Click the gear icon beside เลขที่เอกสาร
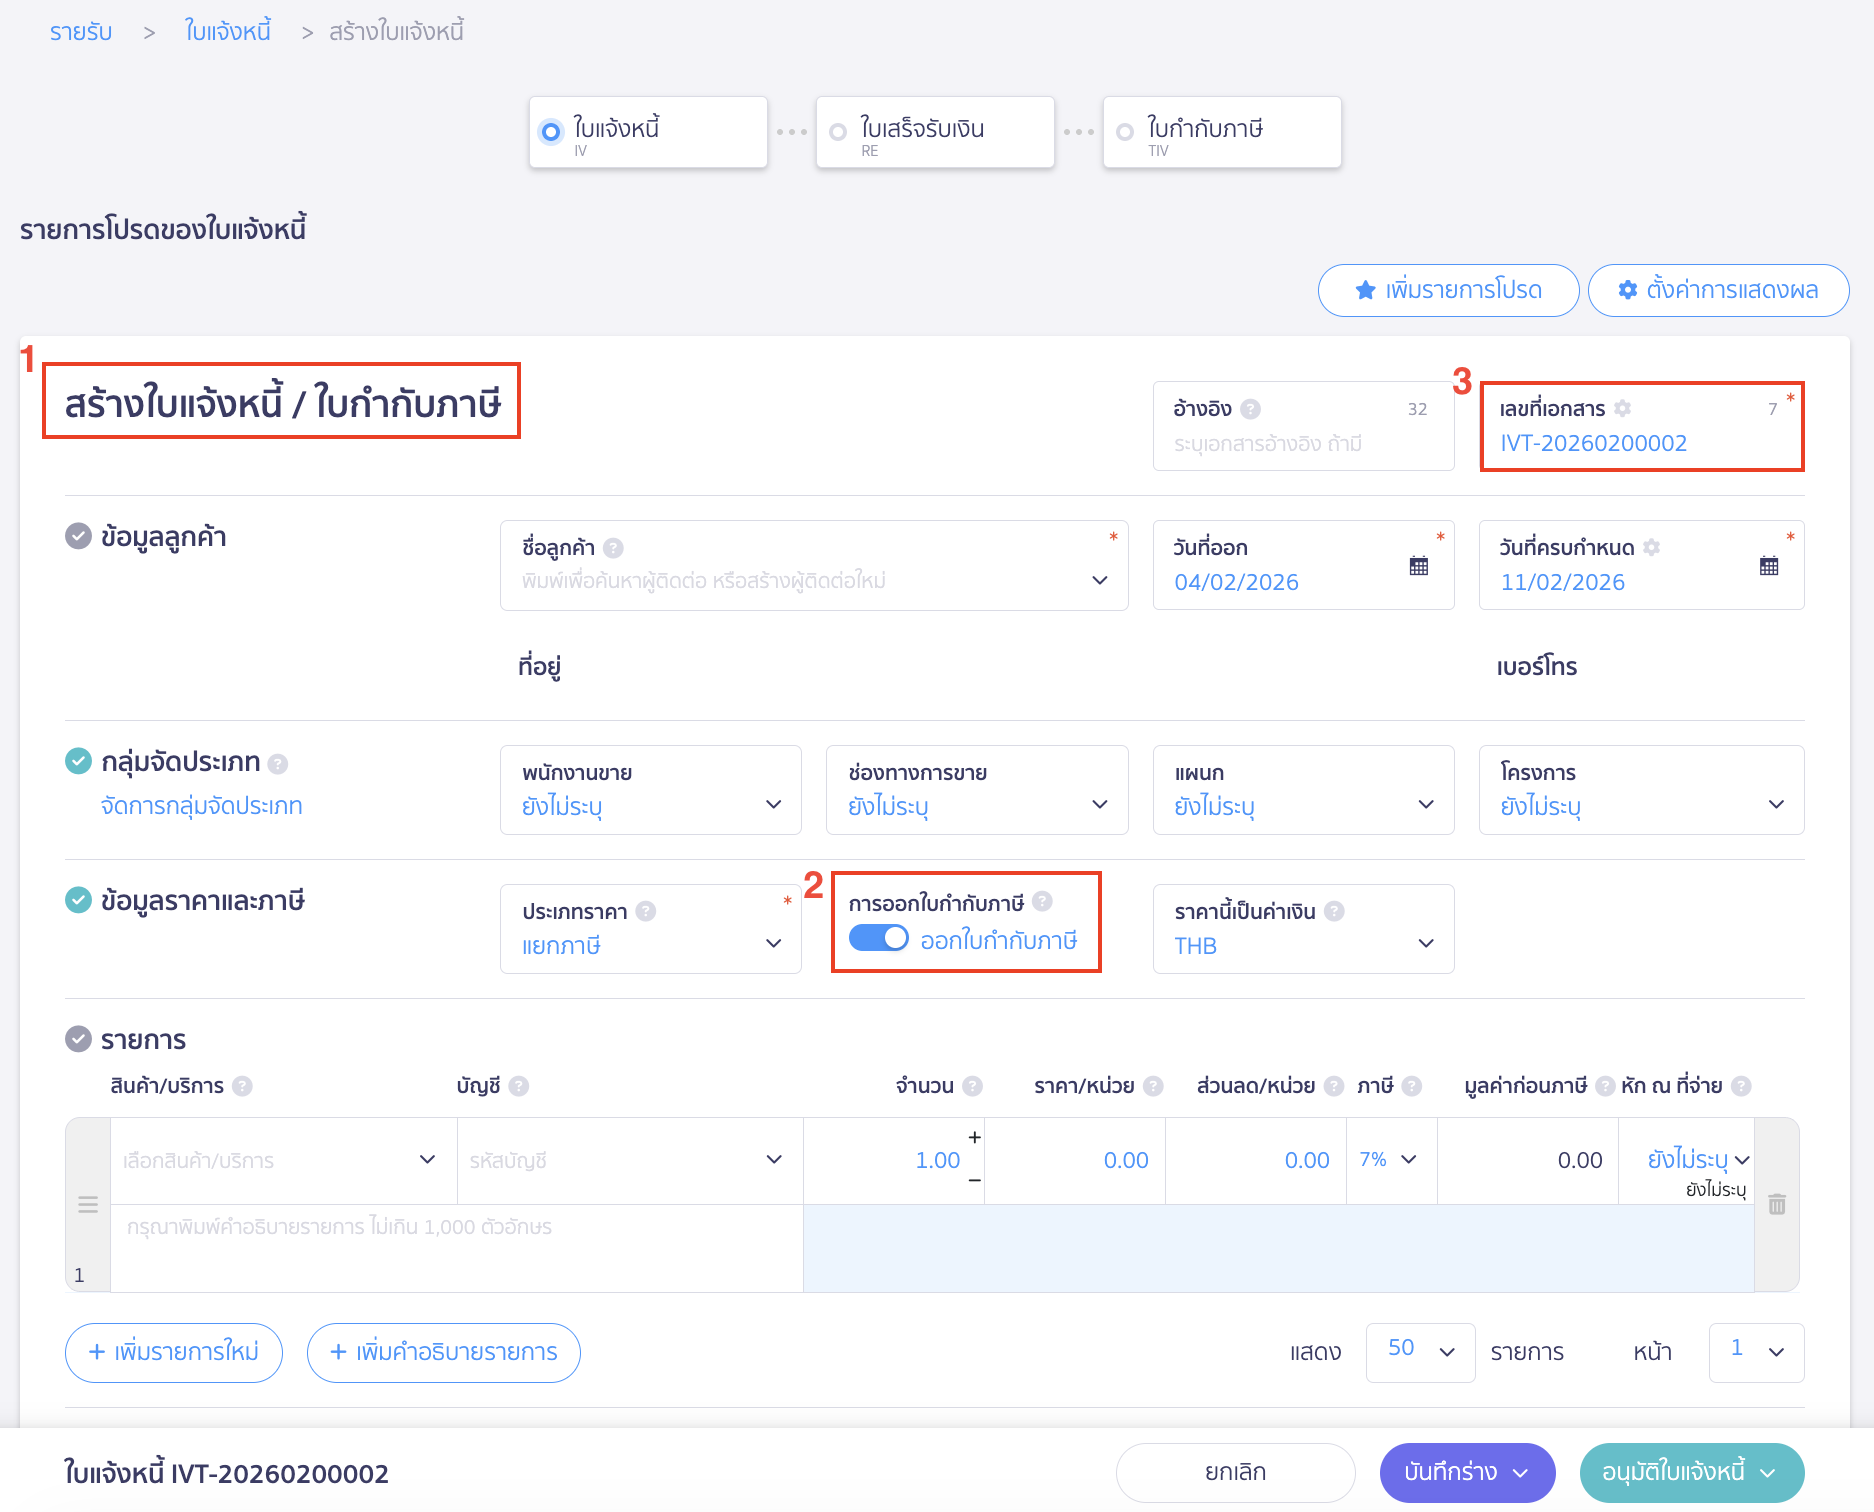Screen dimensions: 1874x1512 (x=1622, y=408)
